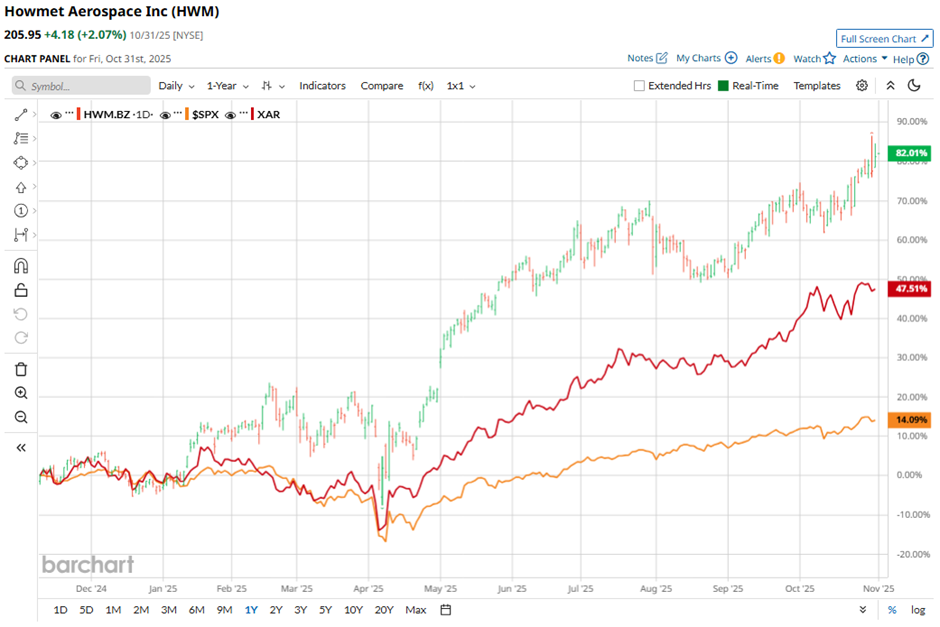Switch to dark mode moon icon
Image resolution: width=940 pixels, height=627 pixels.
[914, 86]
